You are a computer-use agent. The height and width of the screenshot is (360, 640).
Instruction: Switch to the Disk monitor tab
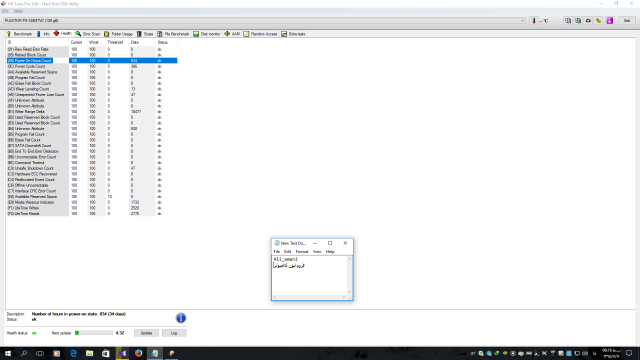207,34
